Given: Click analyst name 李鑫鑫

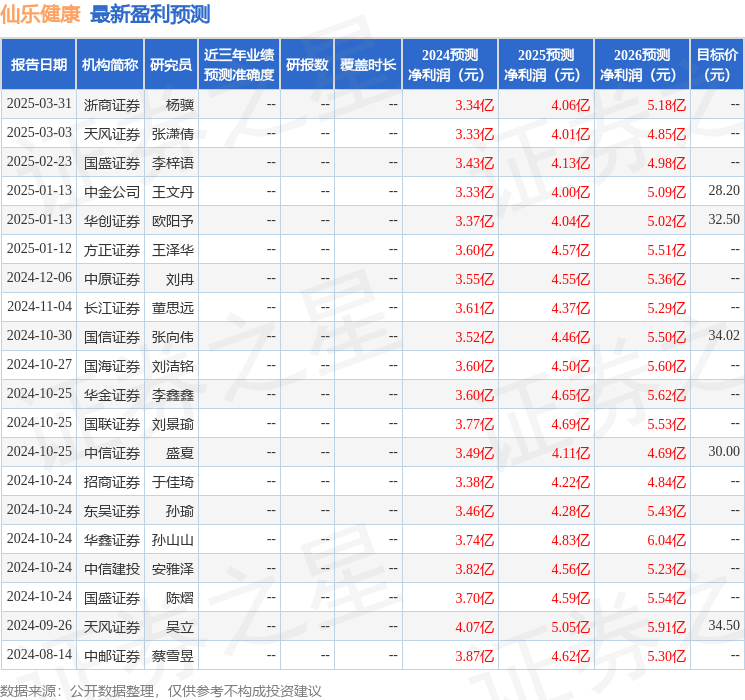Looking at the screenshot, I should (x=172, y=395).
